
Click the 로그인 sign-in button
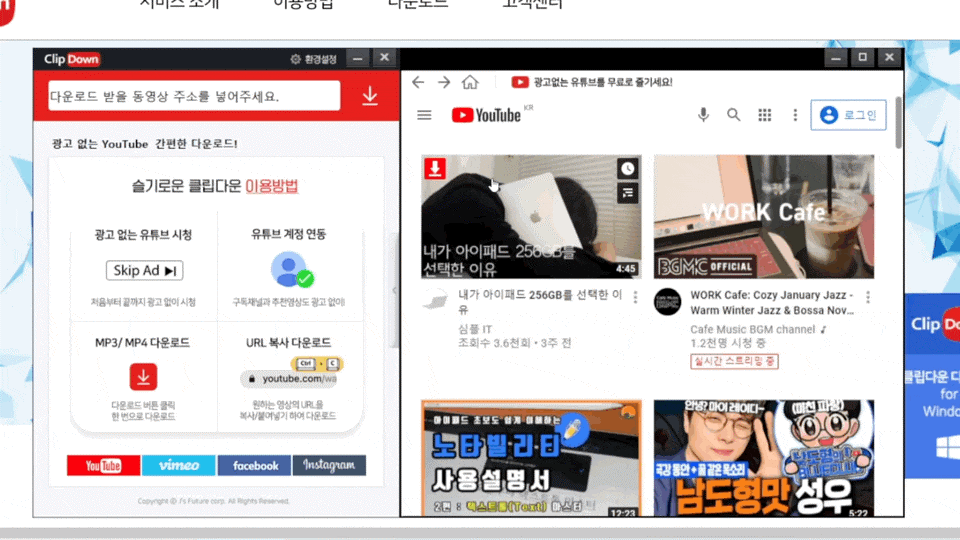coord(849,114)
